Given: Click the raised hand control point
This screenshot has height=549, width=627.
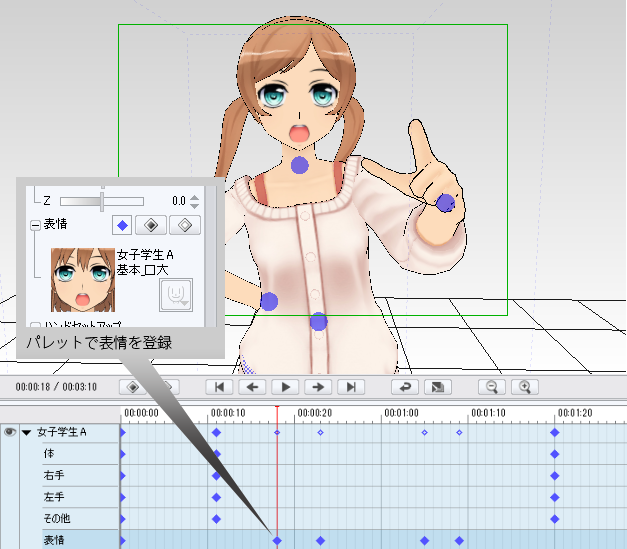Looking at the screenshot, I should coord(445,203).
